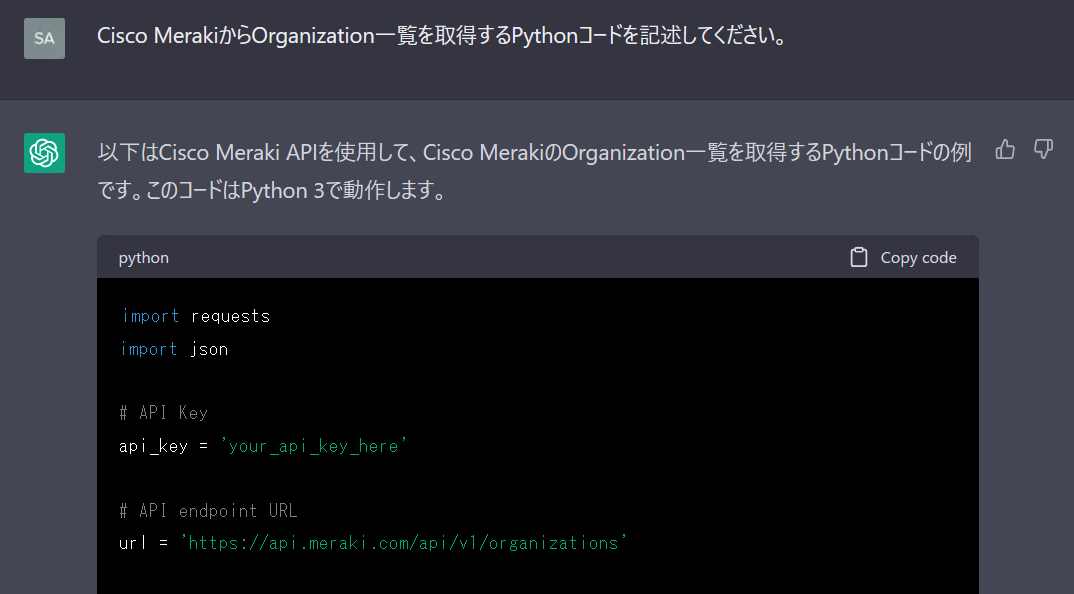This screenshot has height=594, width=1074.
Task: Click the green ChatGPT logo avatar
Action: pyautogui.click(x=45, y=153)
